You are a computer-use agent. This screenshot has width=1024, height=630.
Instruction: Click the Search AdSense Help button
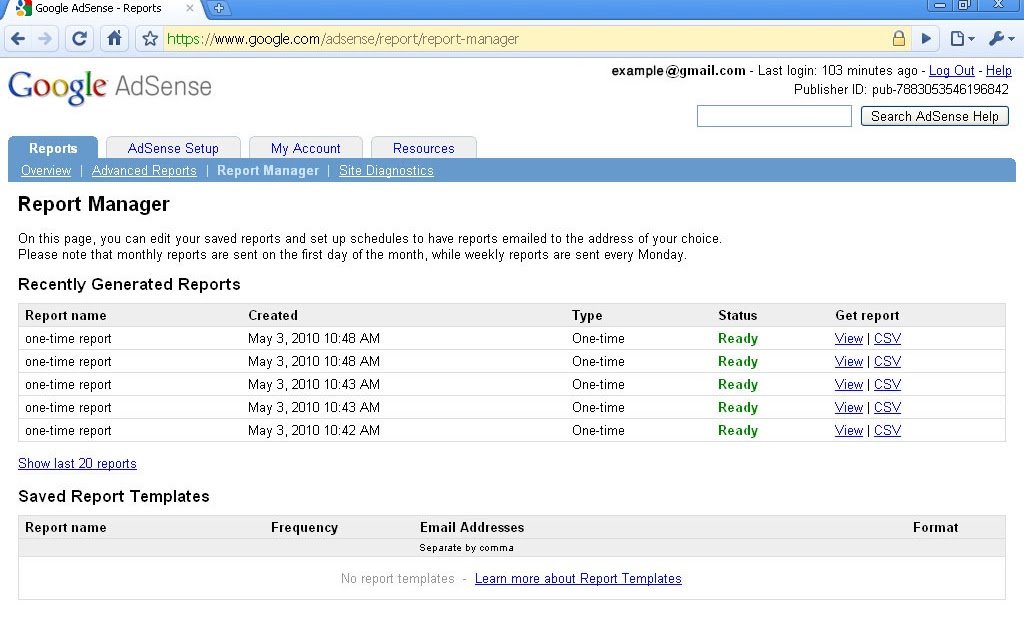(935, 116)
